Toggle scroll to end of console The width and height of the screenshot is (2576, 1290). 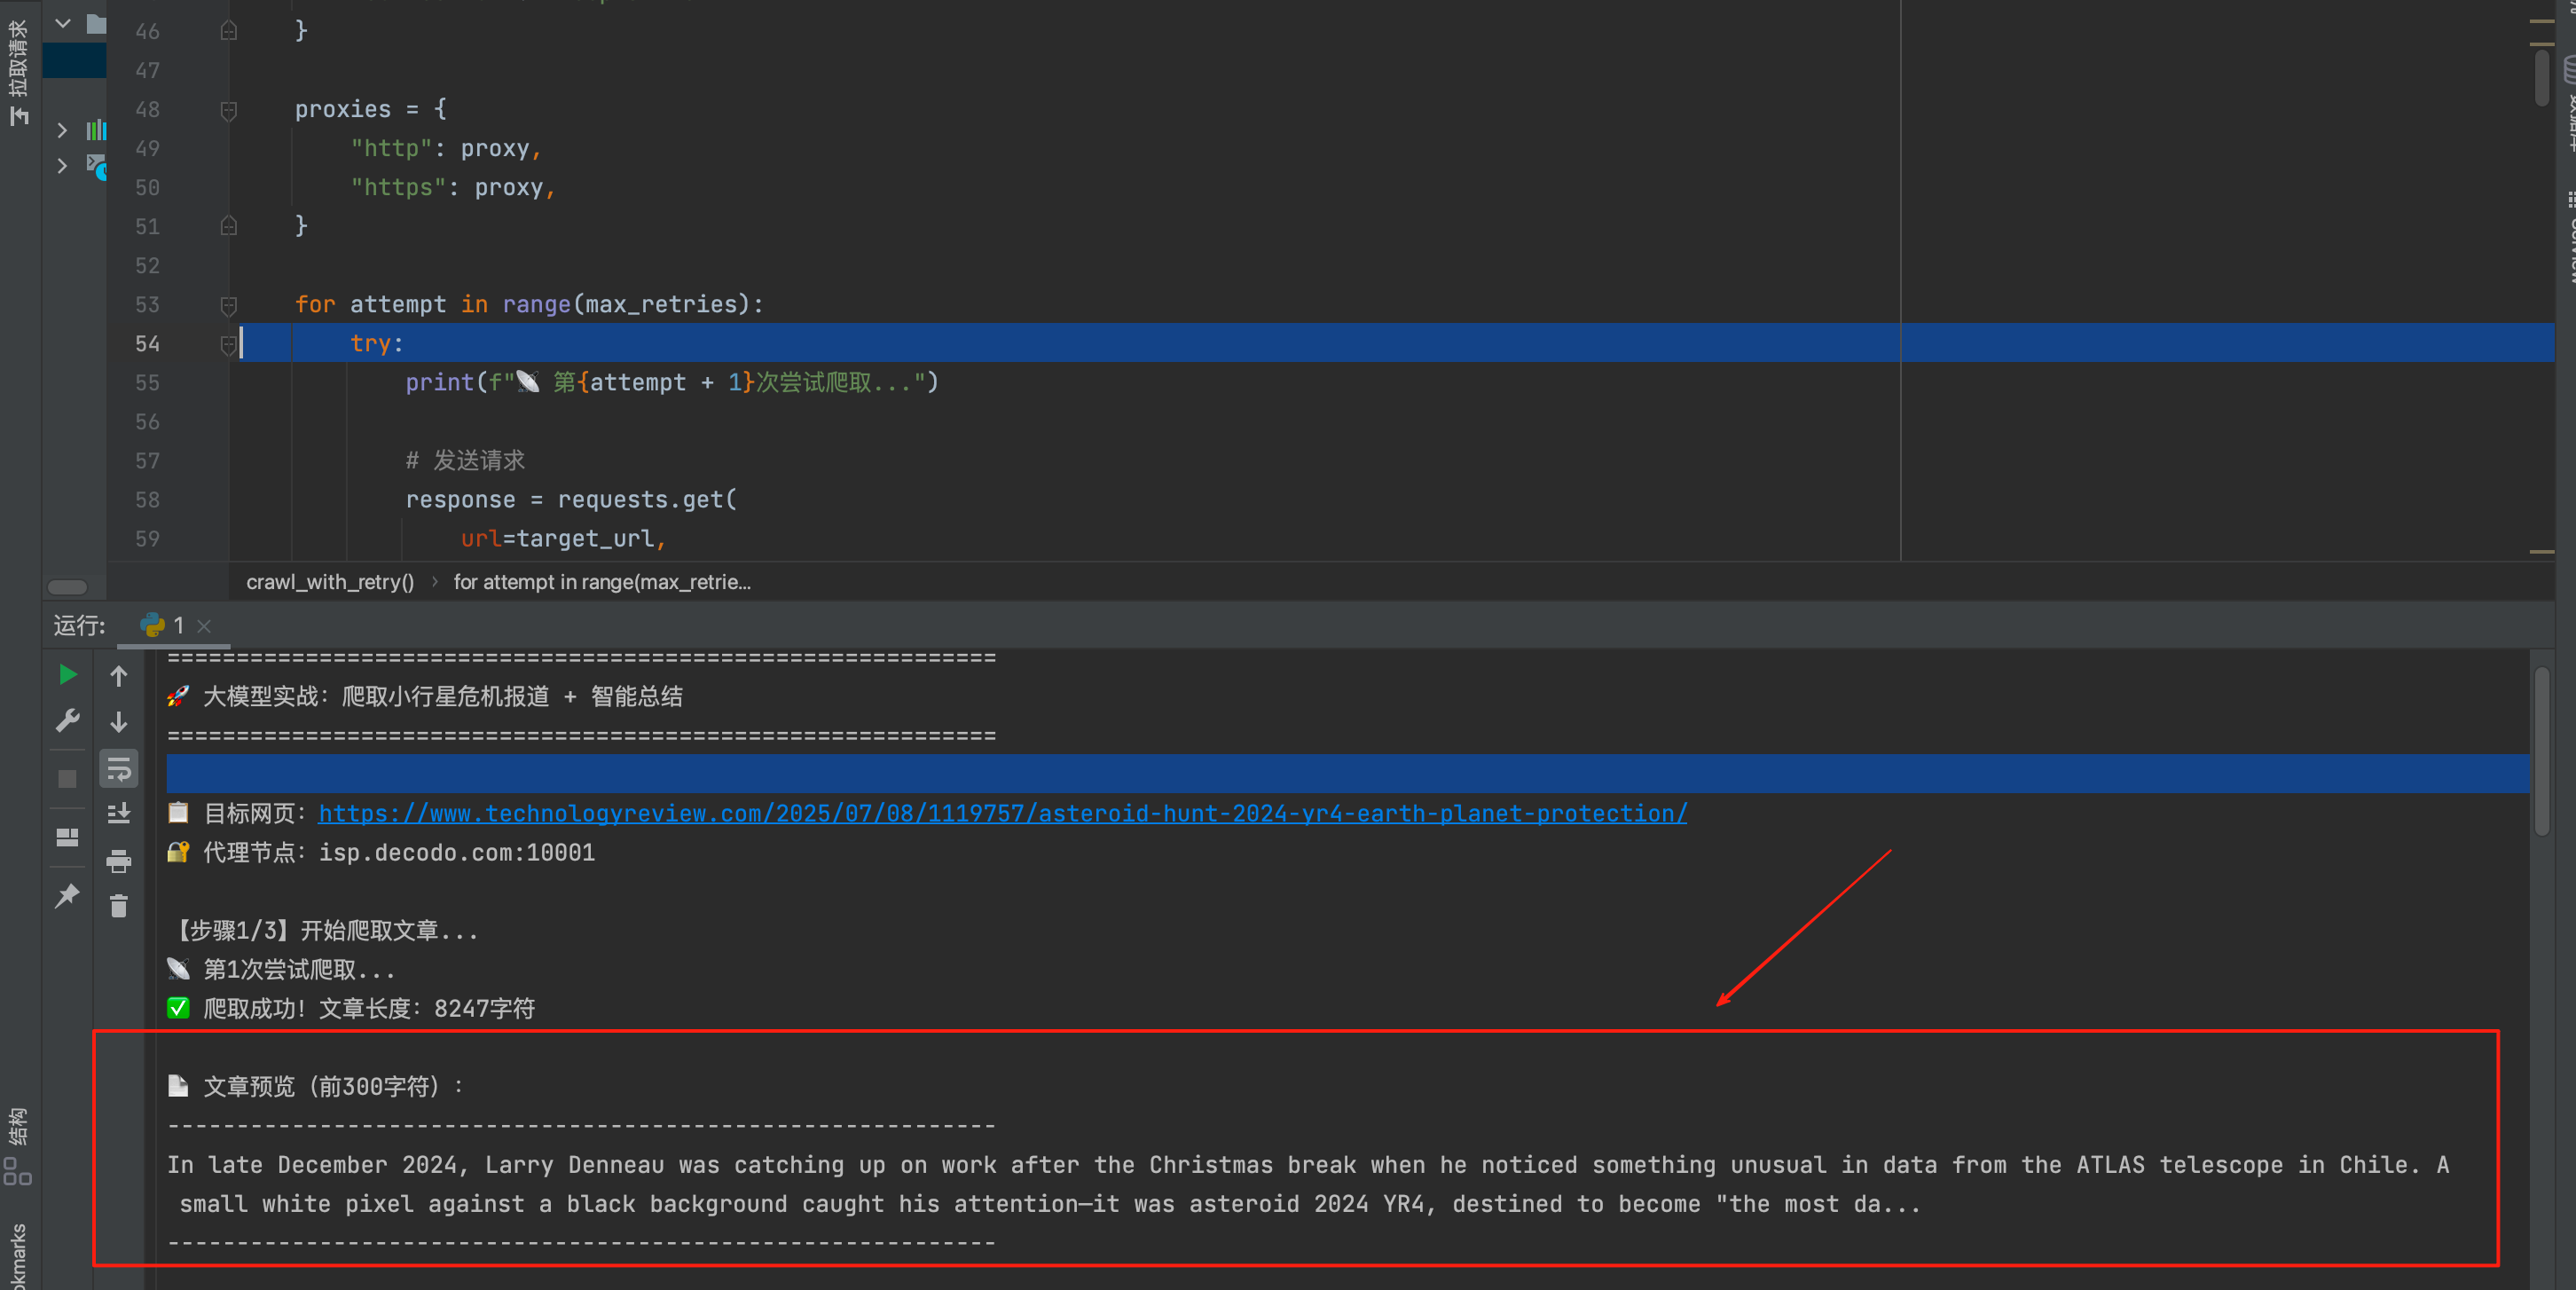[x=119, y=814]
